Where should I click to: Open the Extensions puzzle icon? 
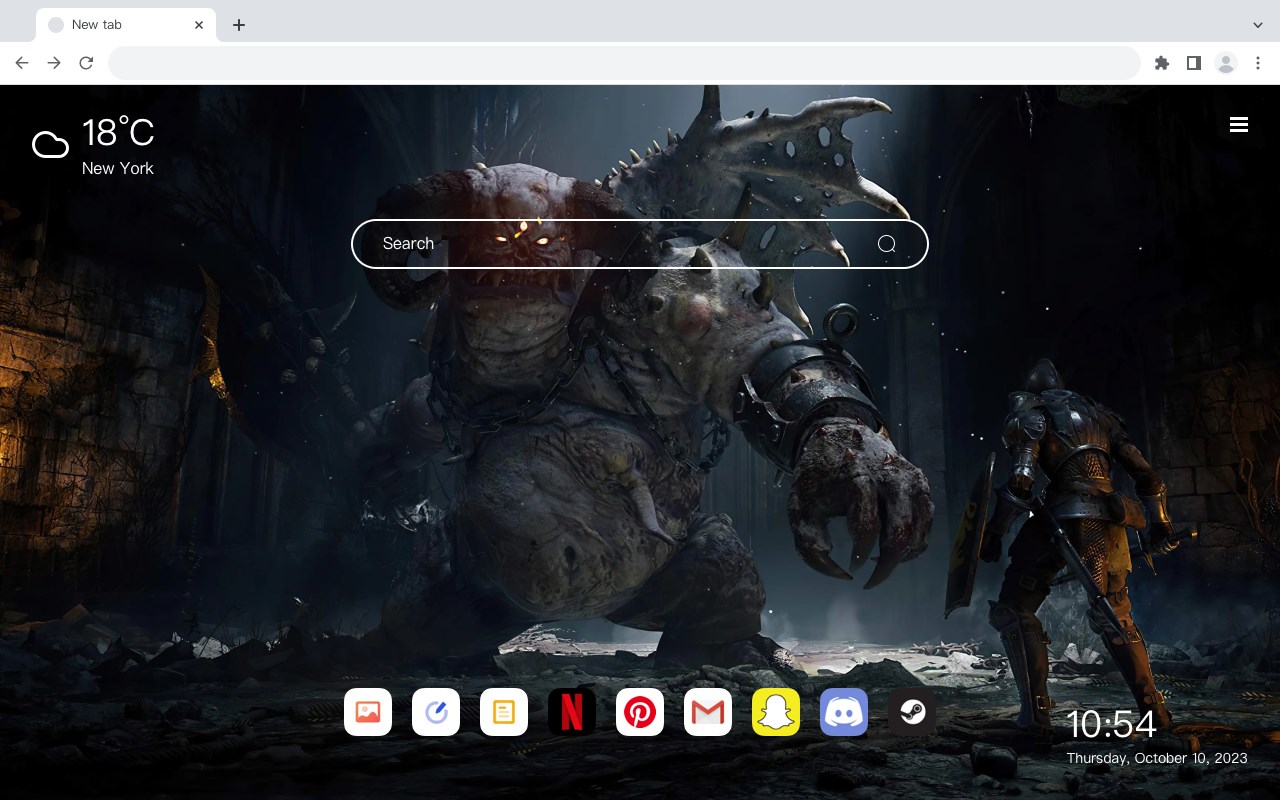click(1161, 63)
